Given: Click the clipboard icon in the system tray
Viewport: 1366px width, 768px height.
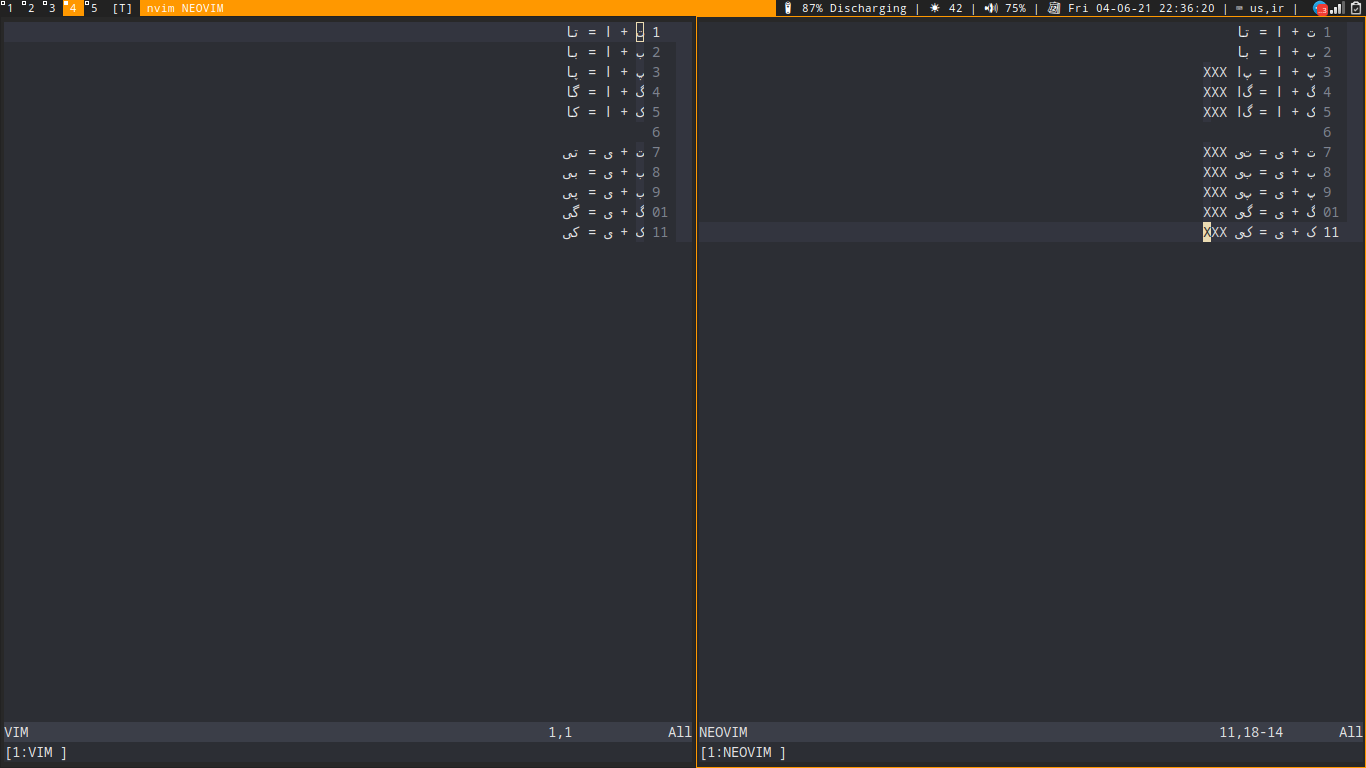Looking at the screenshot, I should coord(1356,8).
